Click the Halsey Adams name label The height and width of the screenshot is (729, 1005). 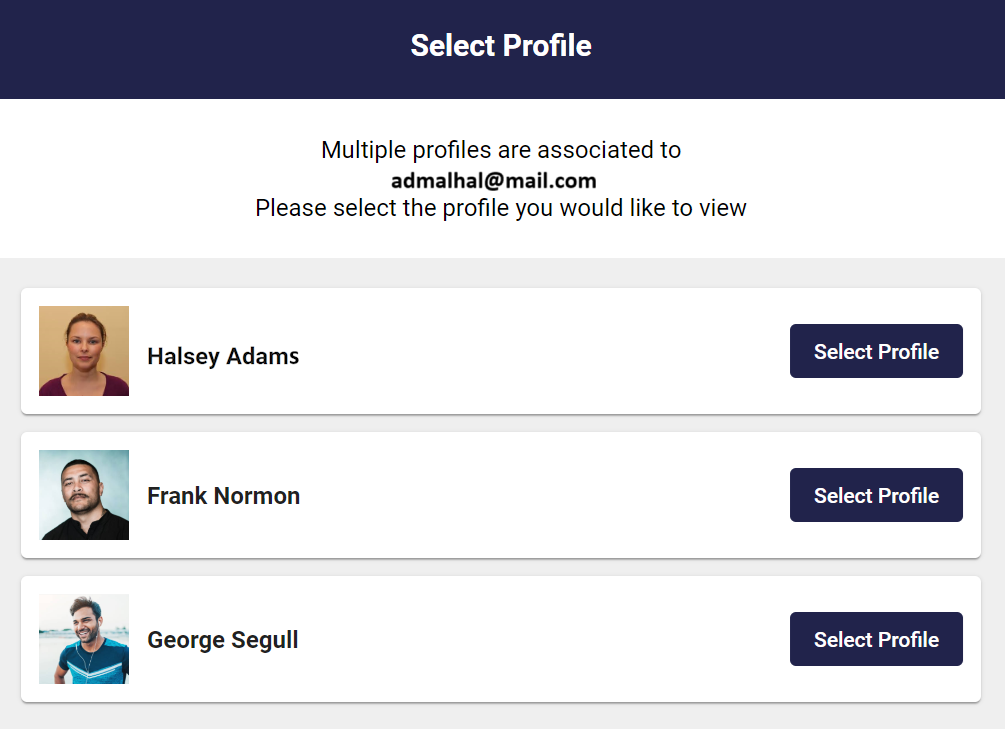click(x=223, y=356)
